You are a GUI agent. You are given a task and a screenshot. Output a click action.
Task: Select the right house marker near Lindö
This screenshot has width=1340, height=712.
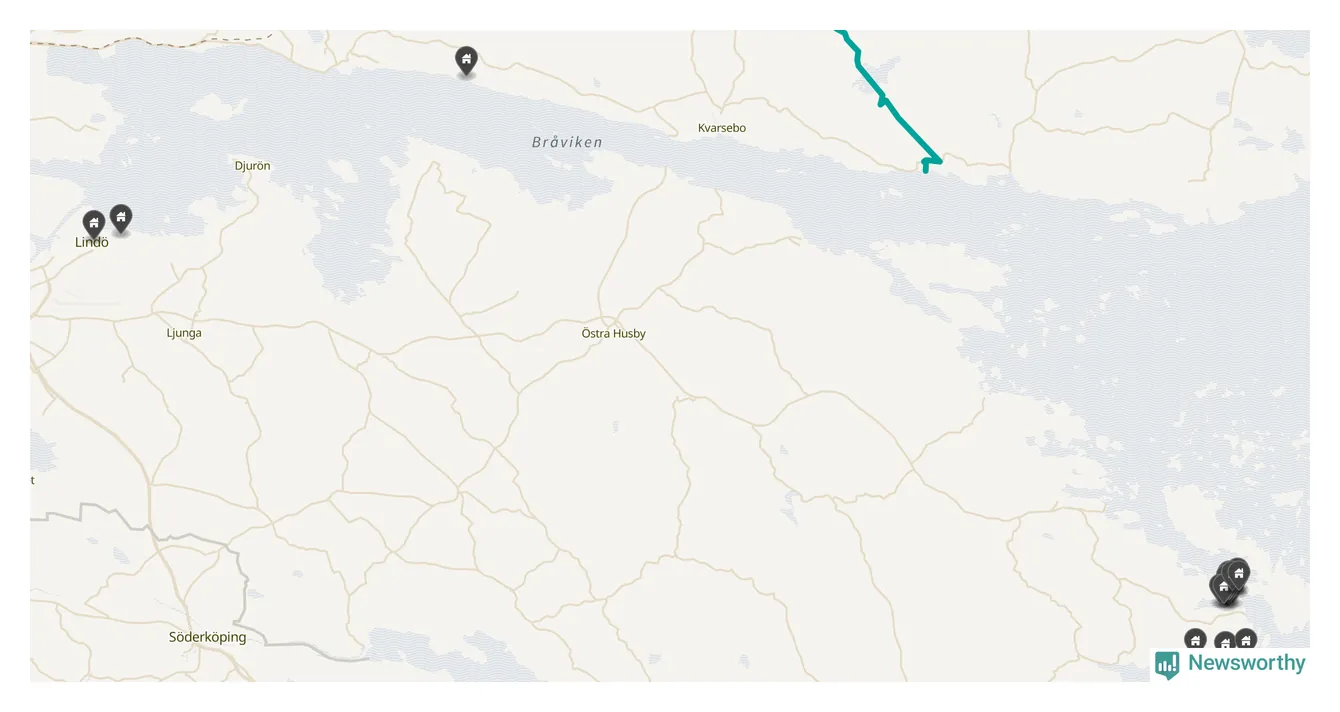pos(121,218)
